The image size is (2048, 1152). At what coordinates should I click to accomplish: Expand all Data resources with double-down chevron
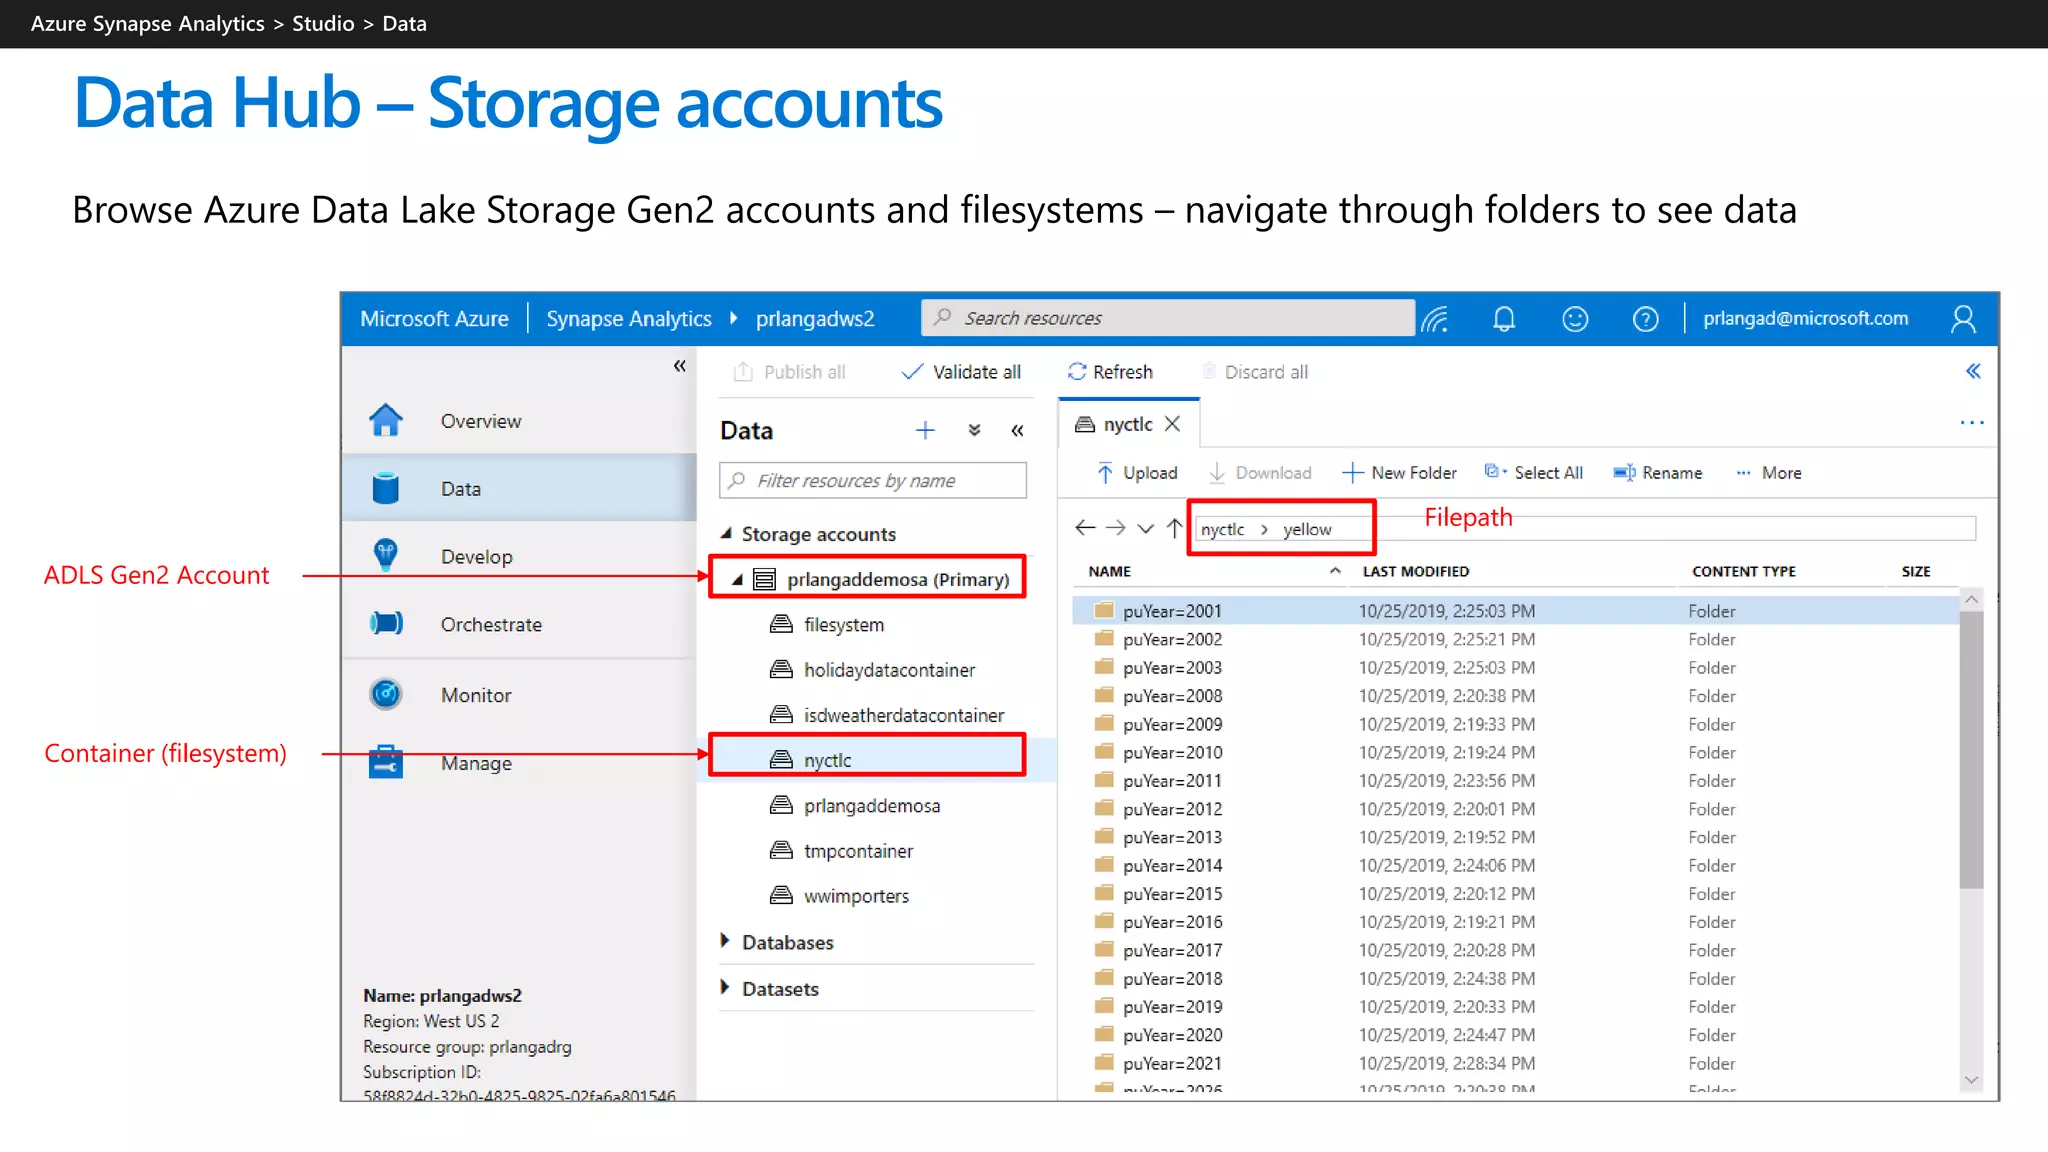[974, 430]
